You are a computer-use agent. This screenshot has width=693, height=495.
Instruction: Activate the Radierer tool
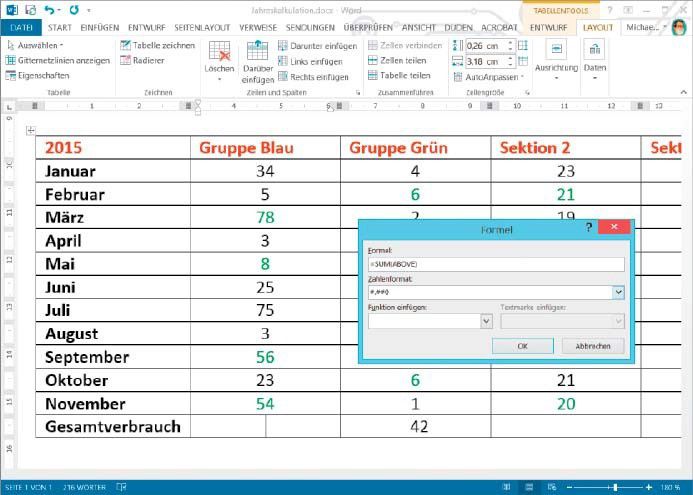pyautogui.click(x=142, y=60)
